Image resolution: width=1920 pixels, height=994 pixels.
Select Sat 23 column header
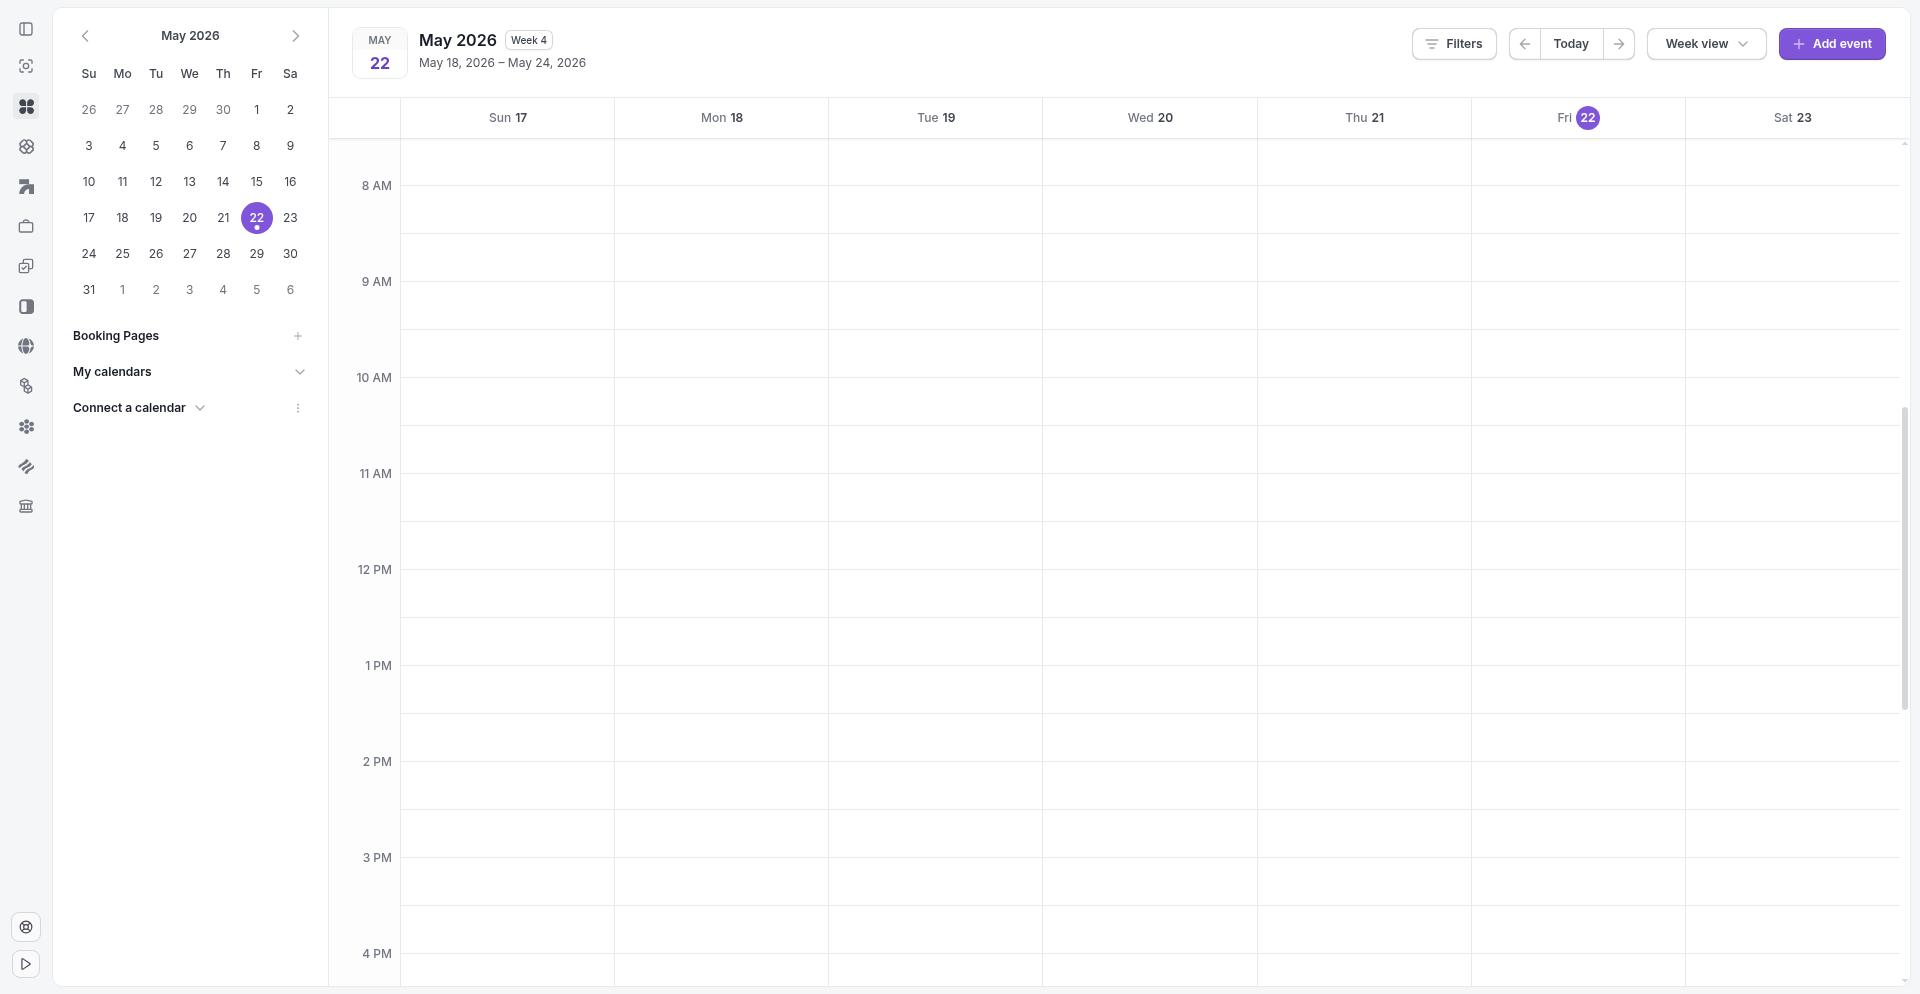(x=1792, y=118)
